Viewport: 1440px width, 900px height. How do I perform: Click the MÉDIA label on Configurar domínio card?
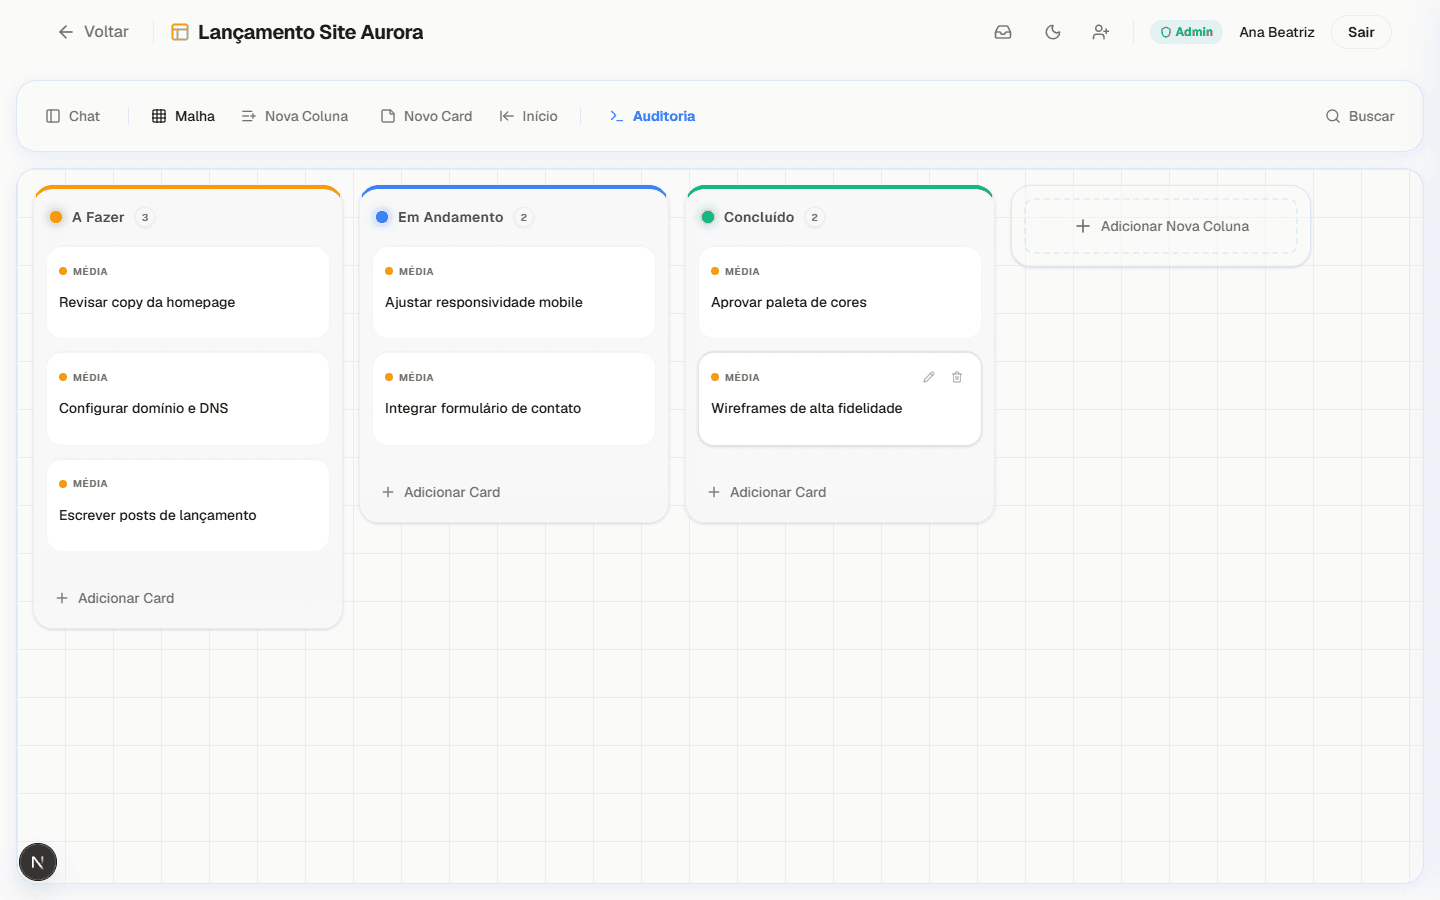coord(90,377)
